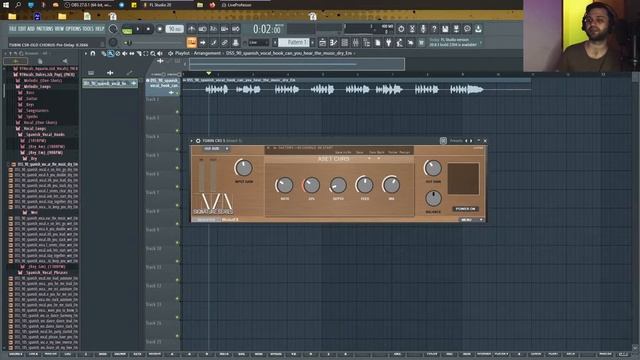Click the metronome icon in transport
The height and width of the screenshot is (360, 640).
[191, 29]
